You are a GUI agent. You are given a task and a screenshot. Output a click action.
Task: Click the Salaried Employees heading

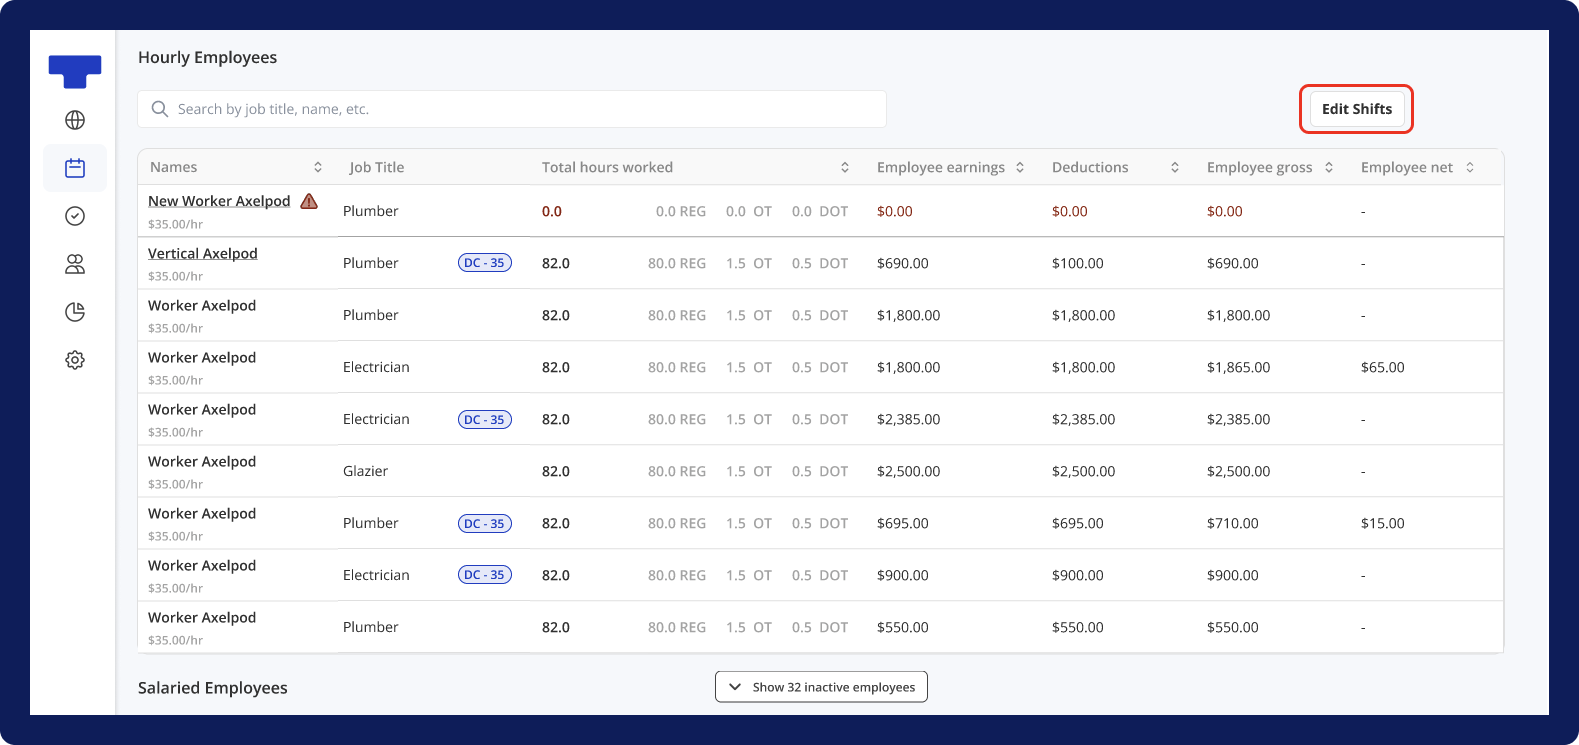click(x=213, y=688)
